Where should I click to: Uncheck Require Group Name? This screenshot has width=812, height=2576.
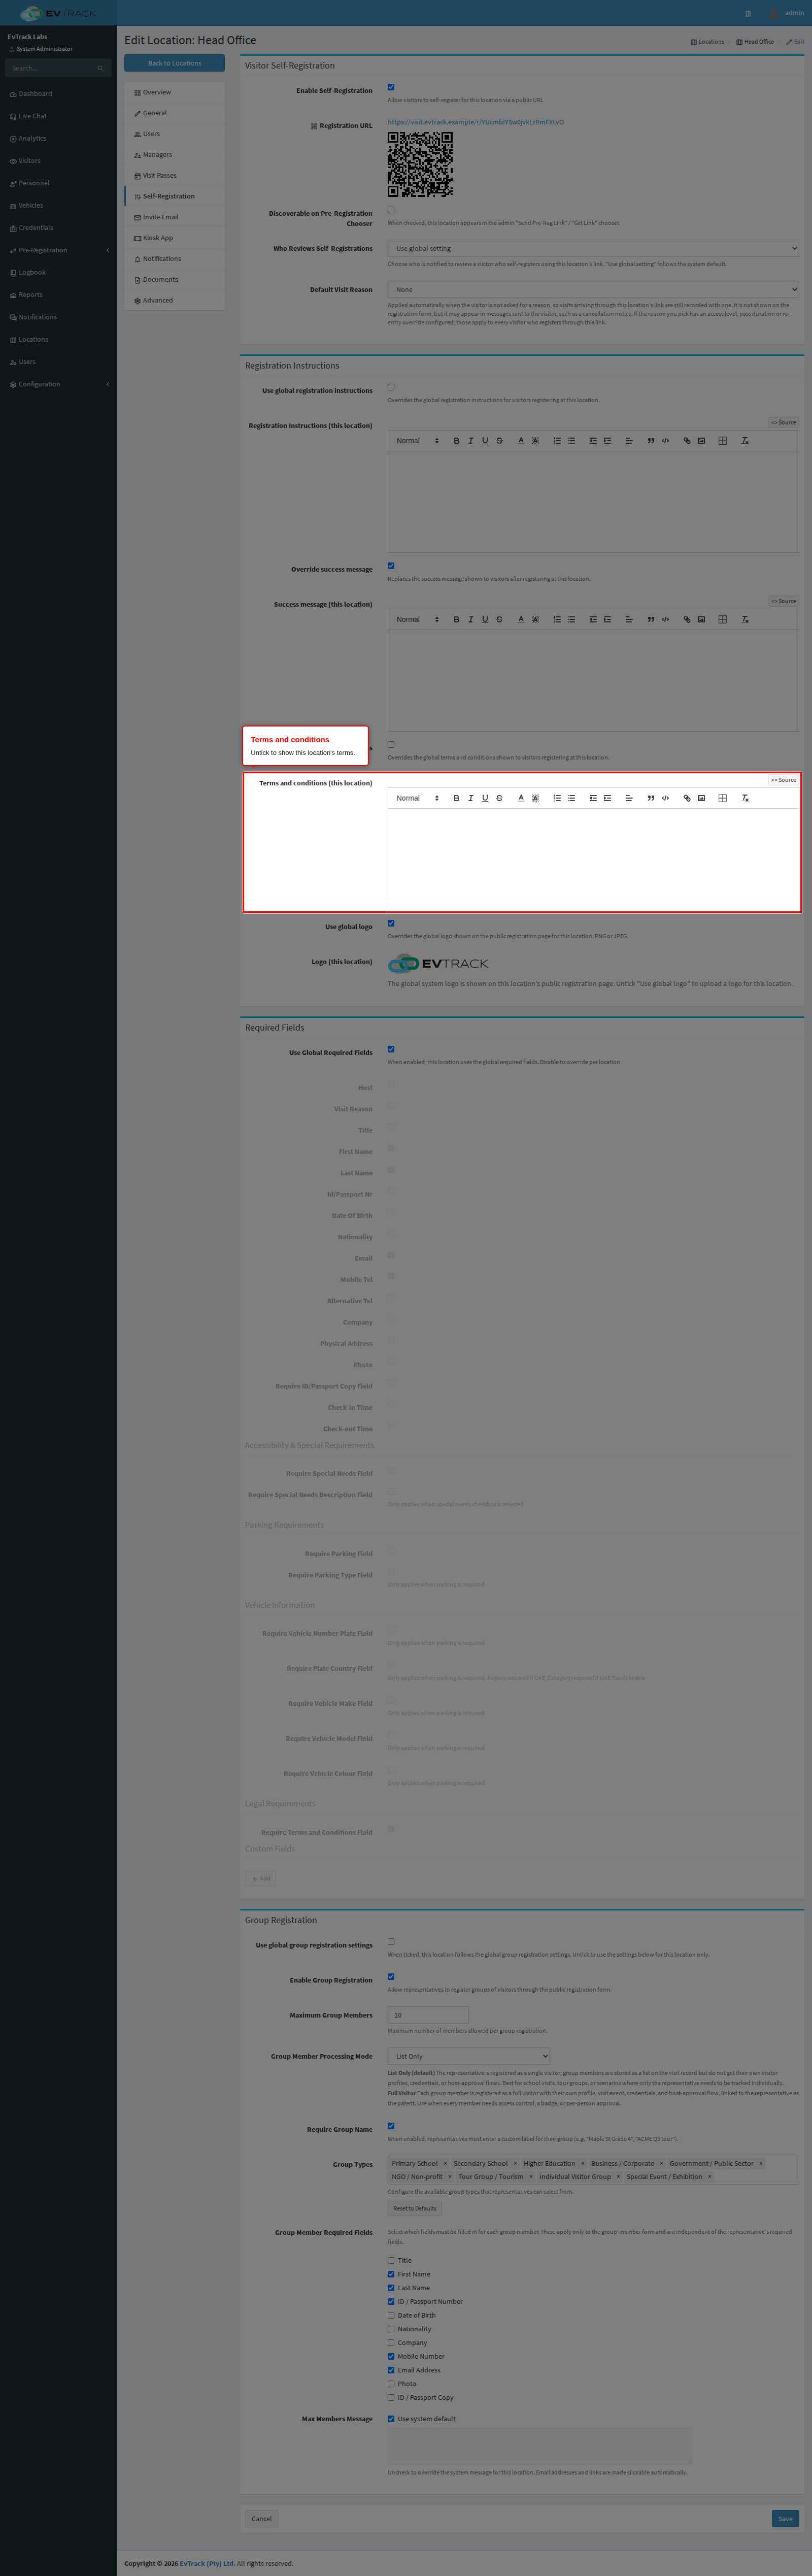[x=391, y=2126]
